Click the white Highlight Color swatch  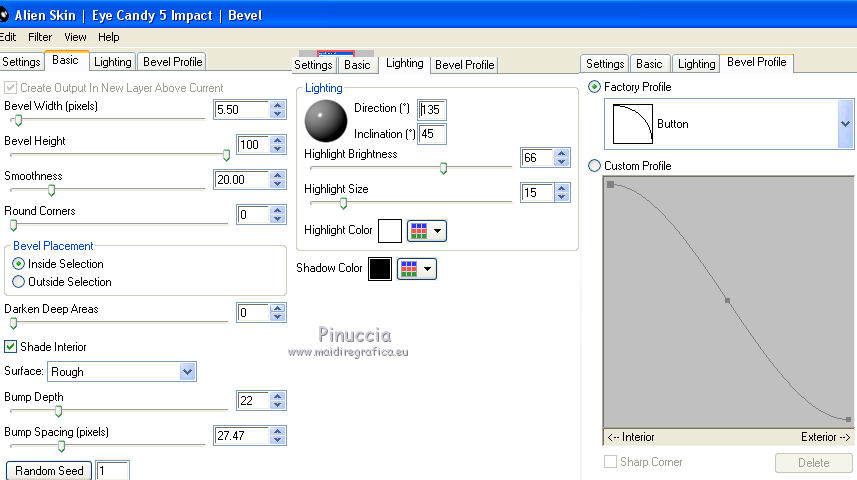click(x=390, y=231)
